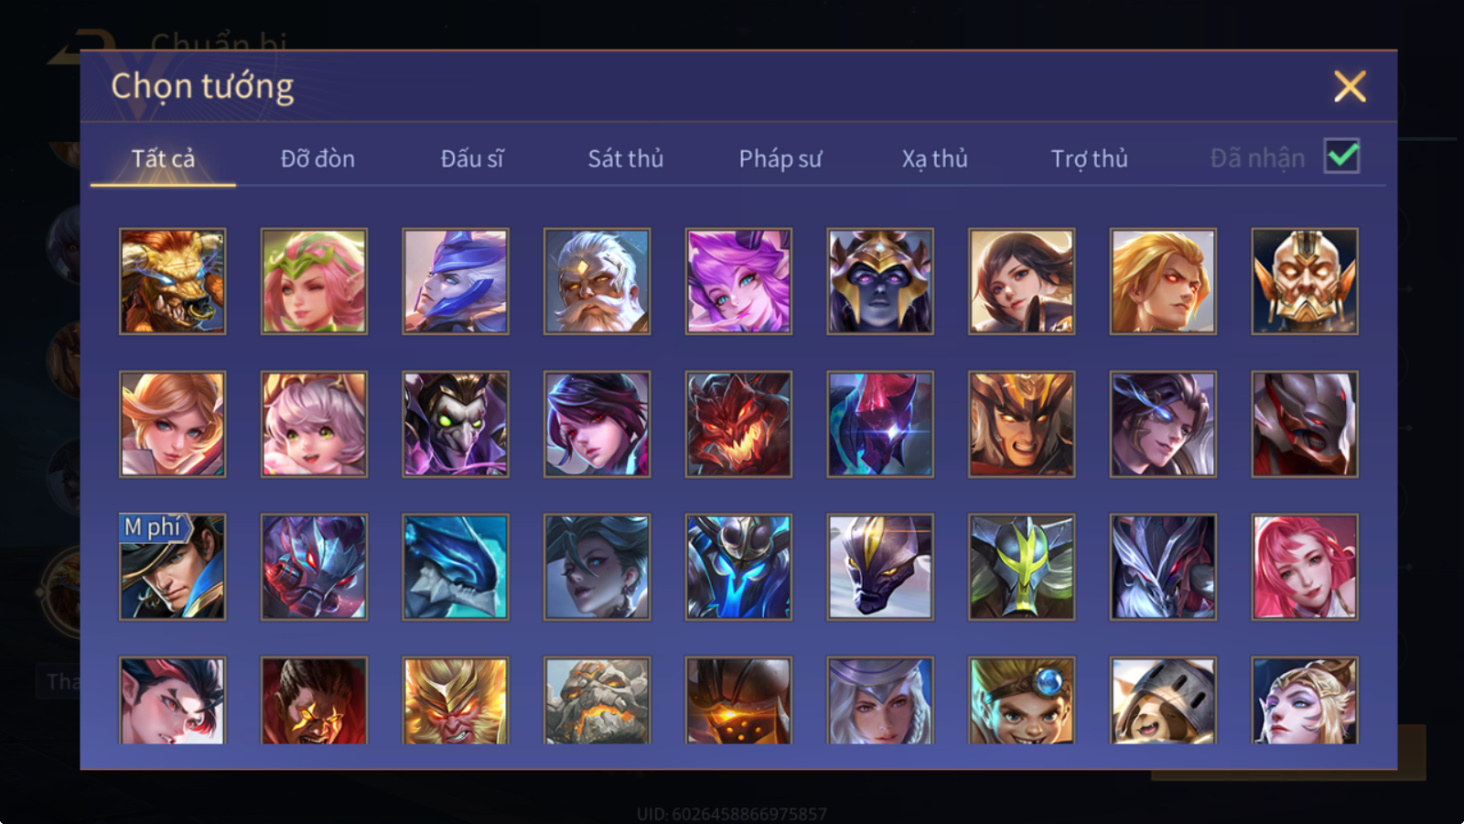The width and height of the screenshot is (1464, 824).
Task: Show the Pháp sư hero list
Action: click(780, 158)
